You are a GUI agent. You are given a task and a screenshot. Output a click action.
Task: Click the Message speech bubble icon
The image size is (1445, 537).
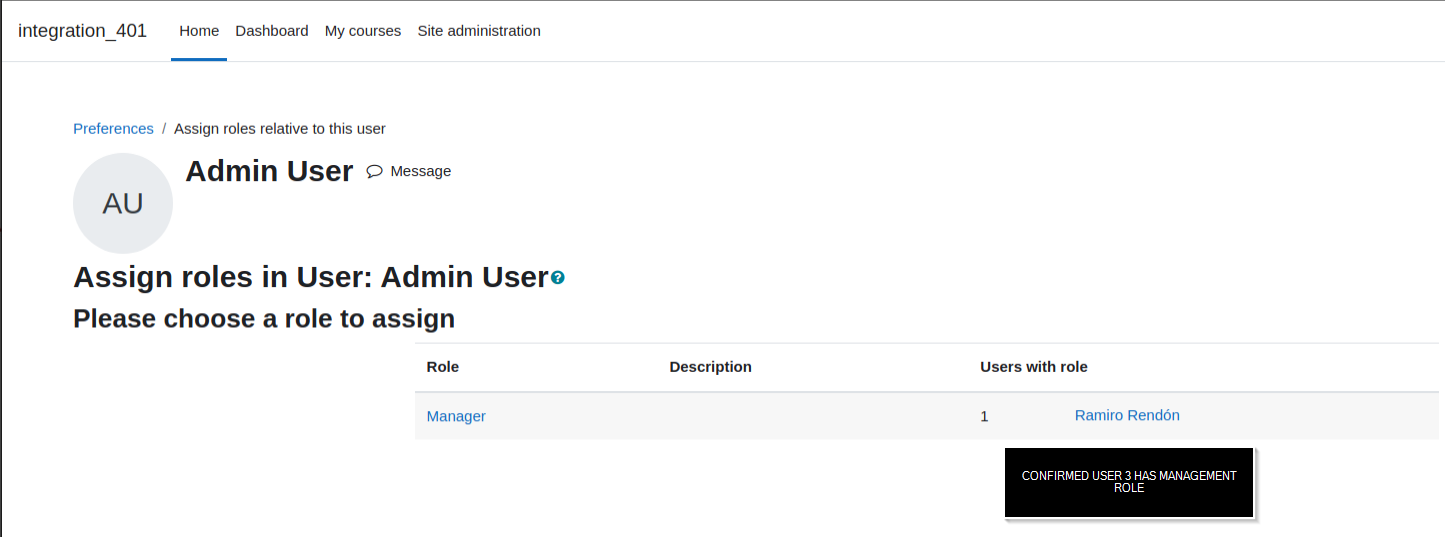(375, 171)
